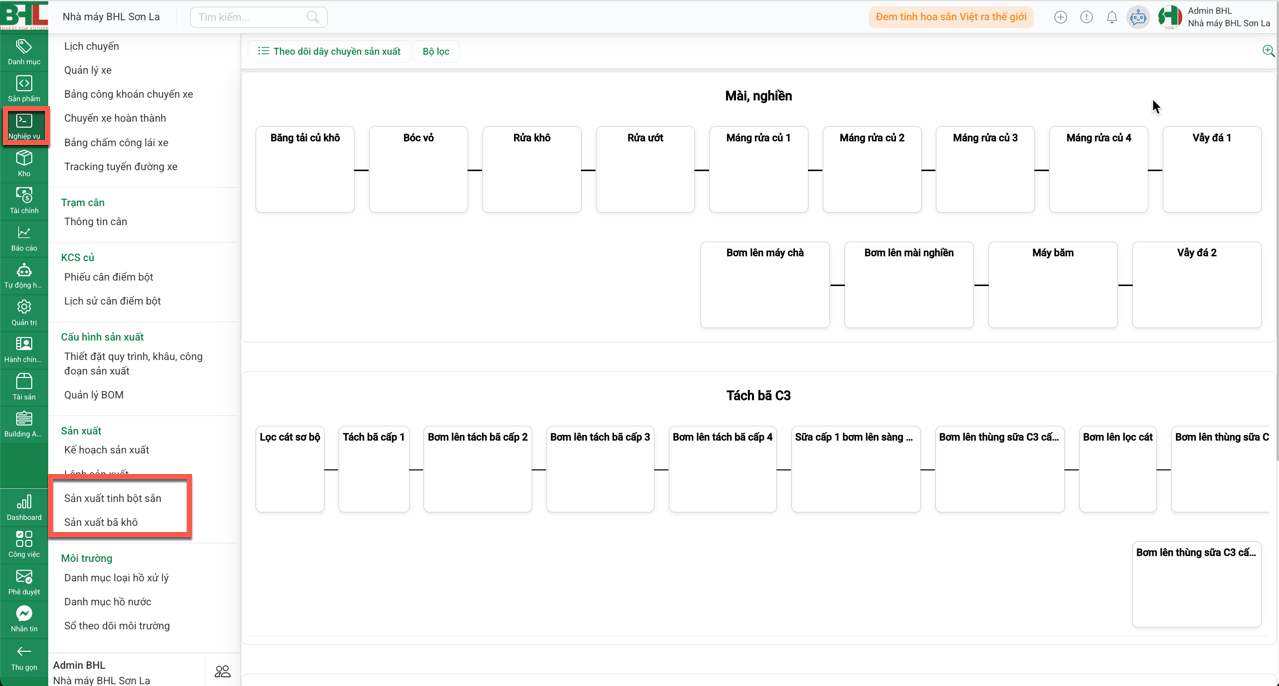1279x686 pixels.
Task: Open Sản xuất tinh bột sắn
Action: [x=112, y=498]
